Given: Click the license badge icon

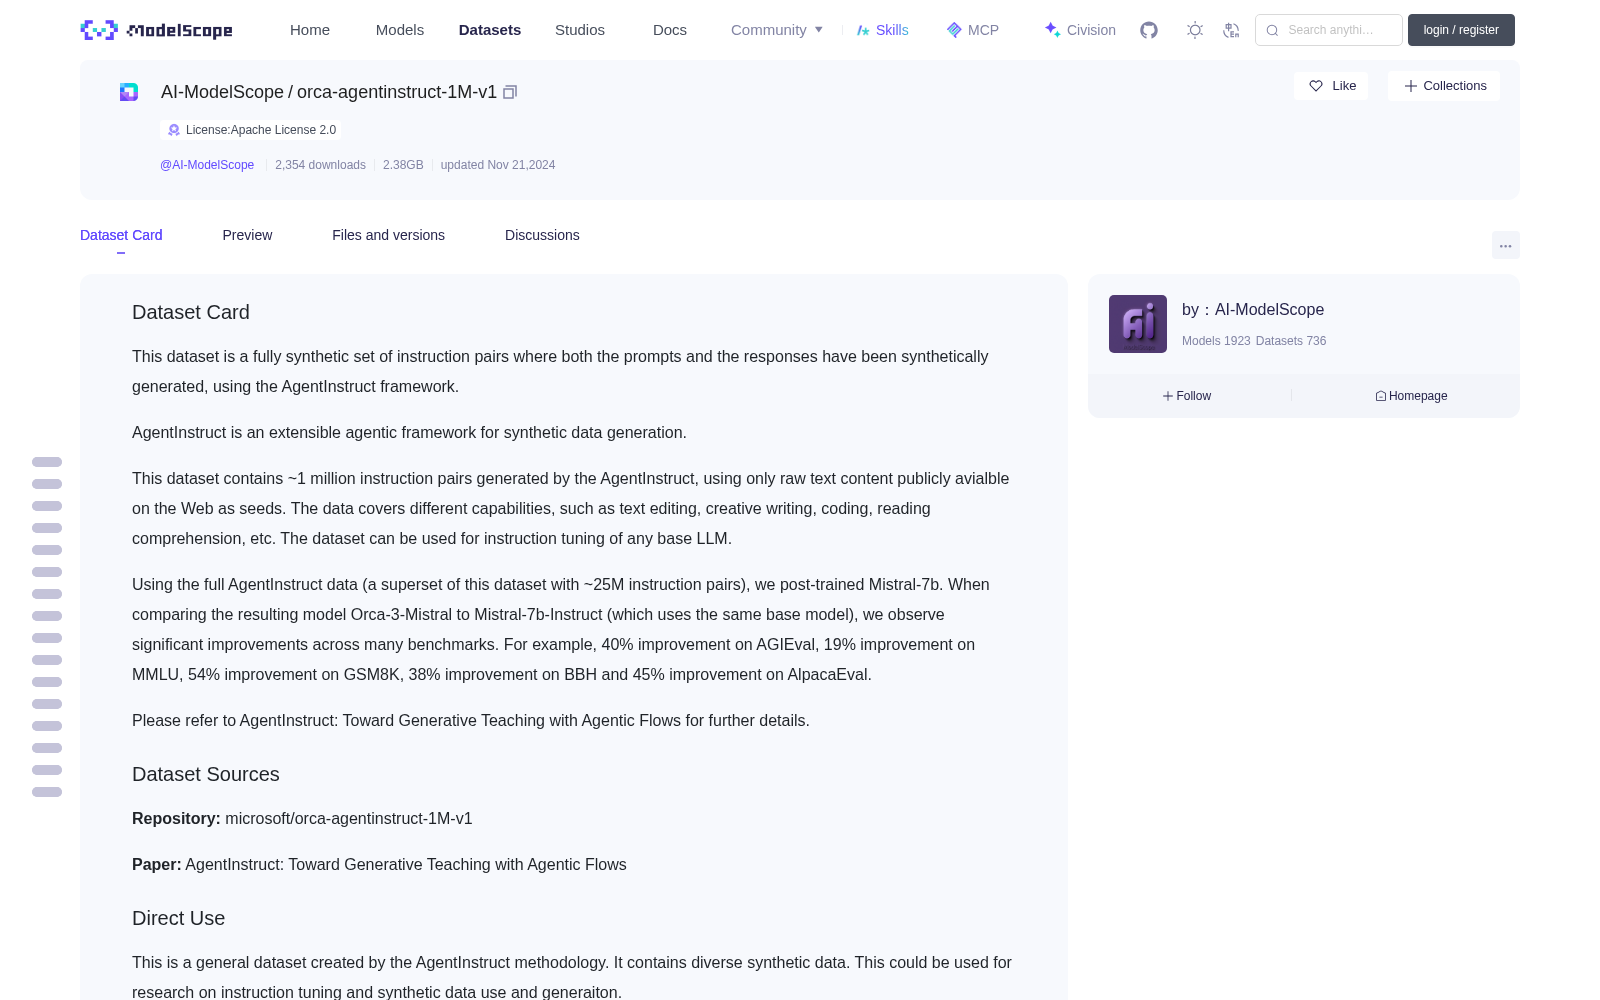Looking at the screenshot, I should (174, 130).
